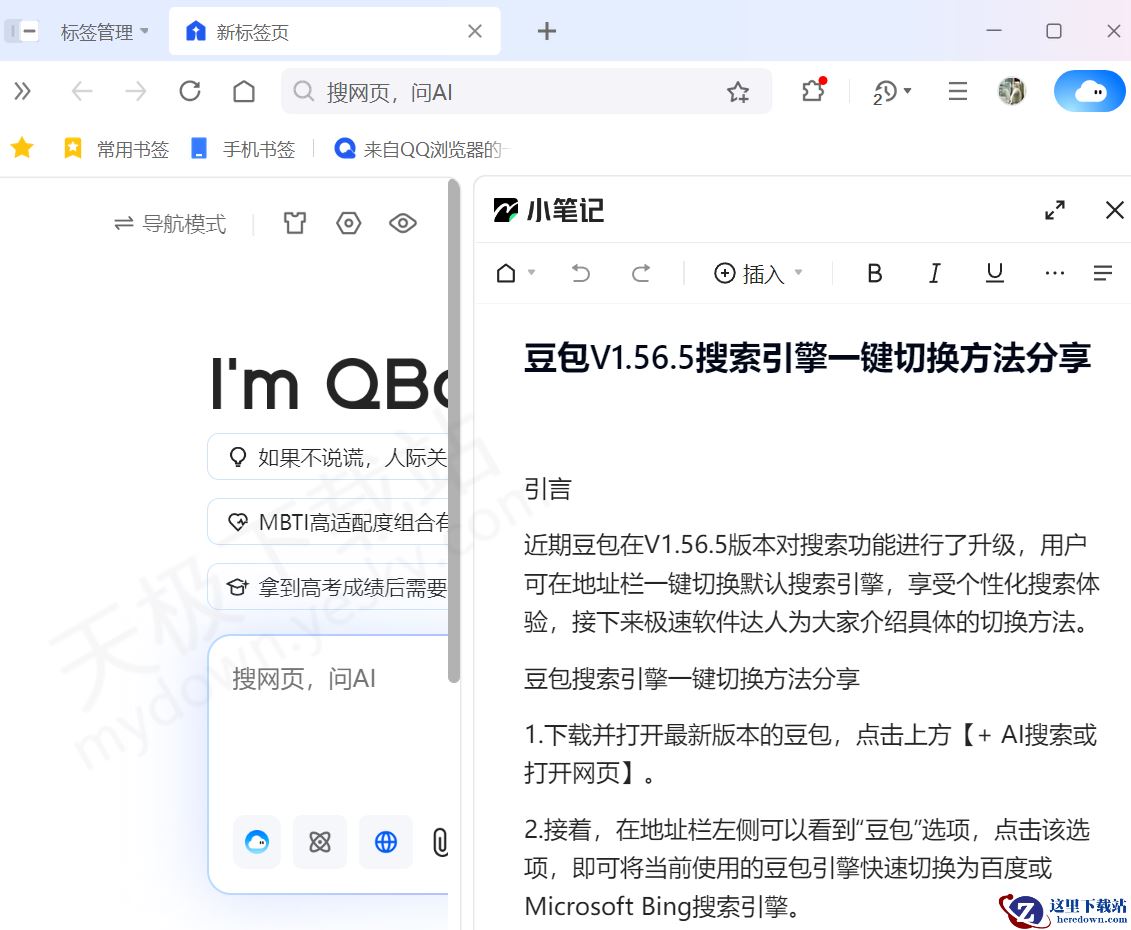Close the 小笔记 panel
This screenshot has height=930, width=1131.
(x=1114, y=210)
